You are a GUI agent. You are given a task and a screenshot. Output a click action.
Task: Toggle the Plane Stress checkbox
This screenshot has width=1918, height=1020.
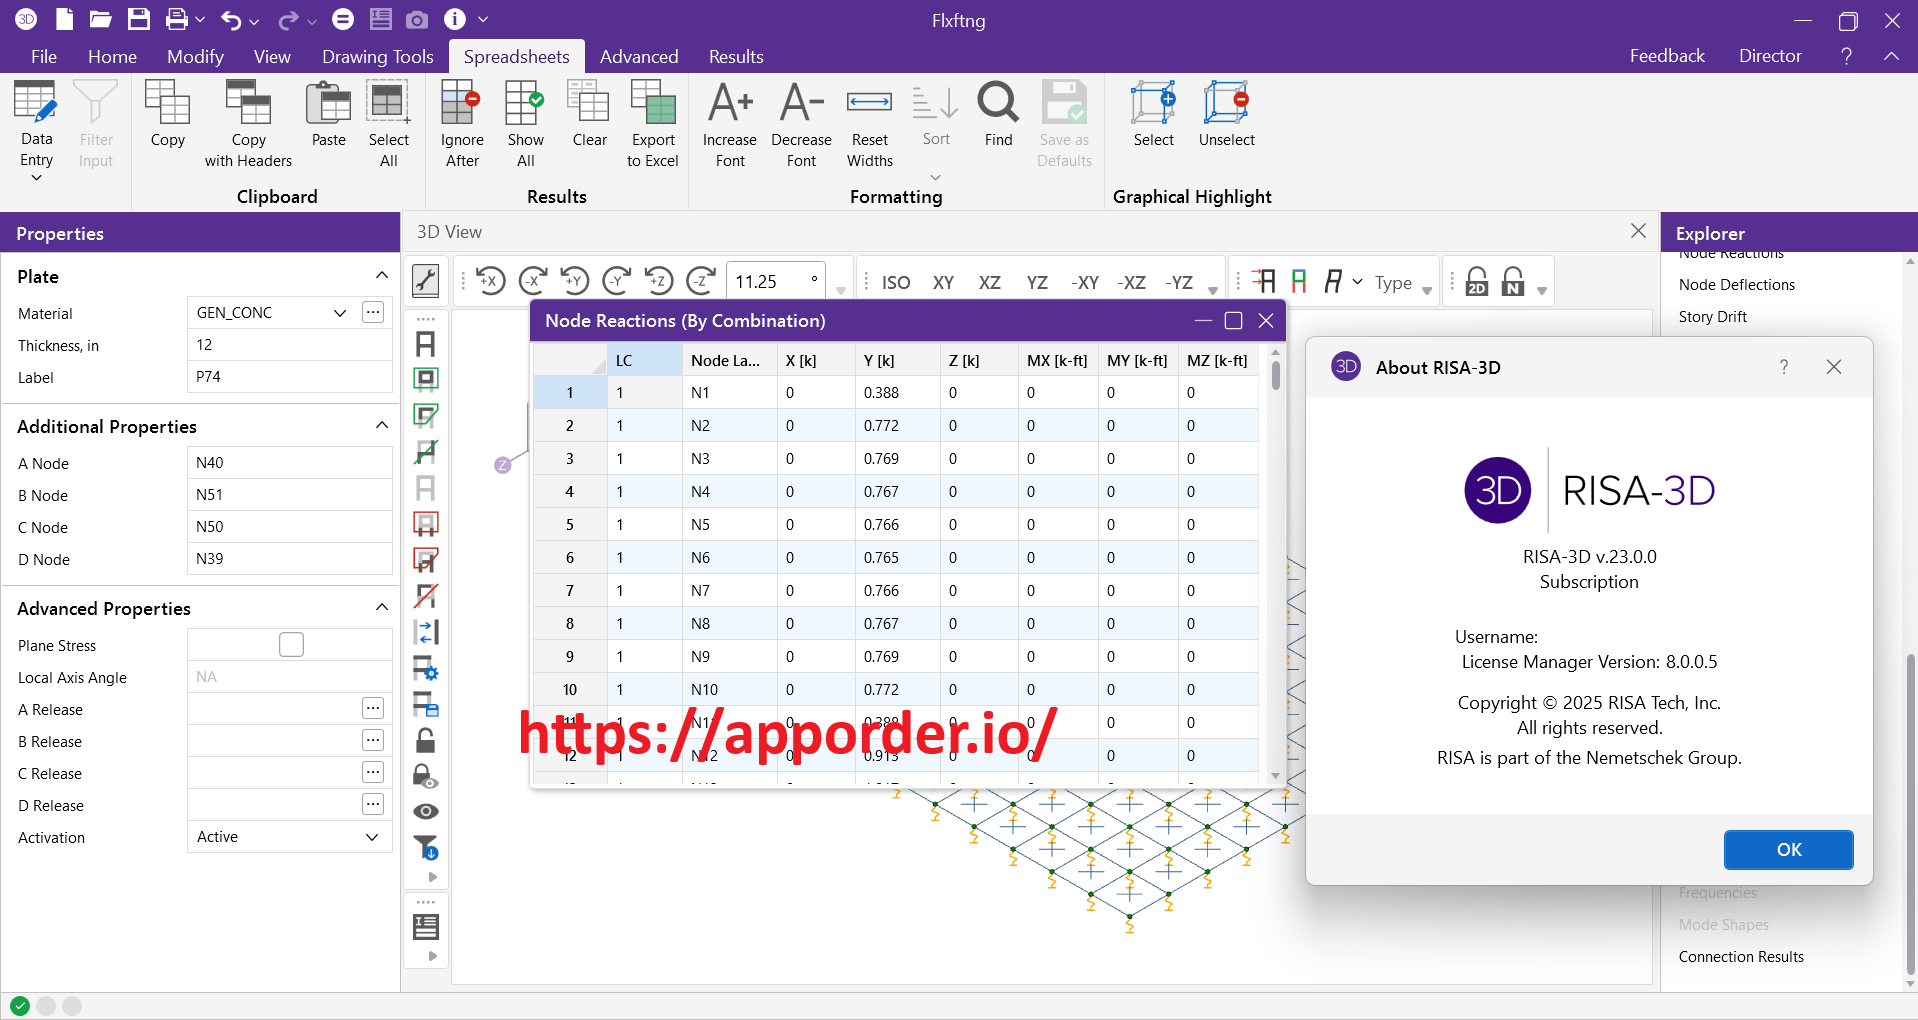291,645
